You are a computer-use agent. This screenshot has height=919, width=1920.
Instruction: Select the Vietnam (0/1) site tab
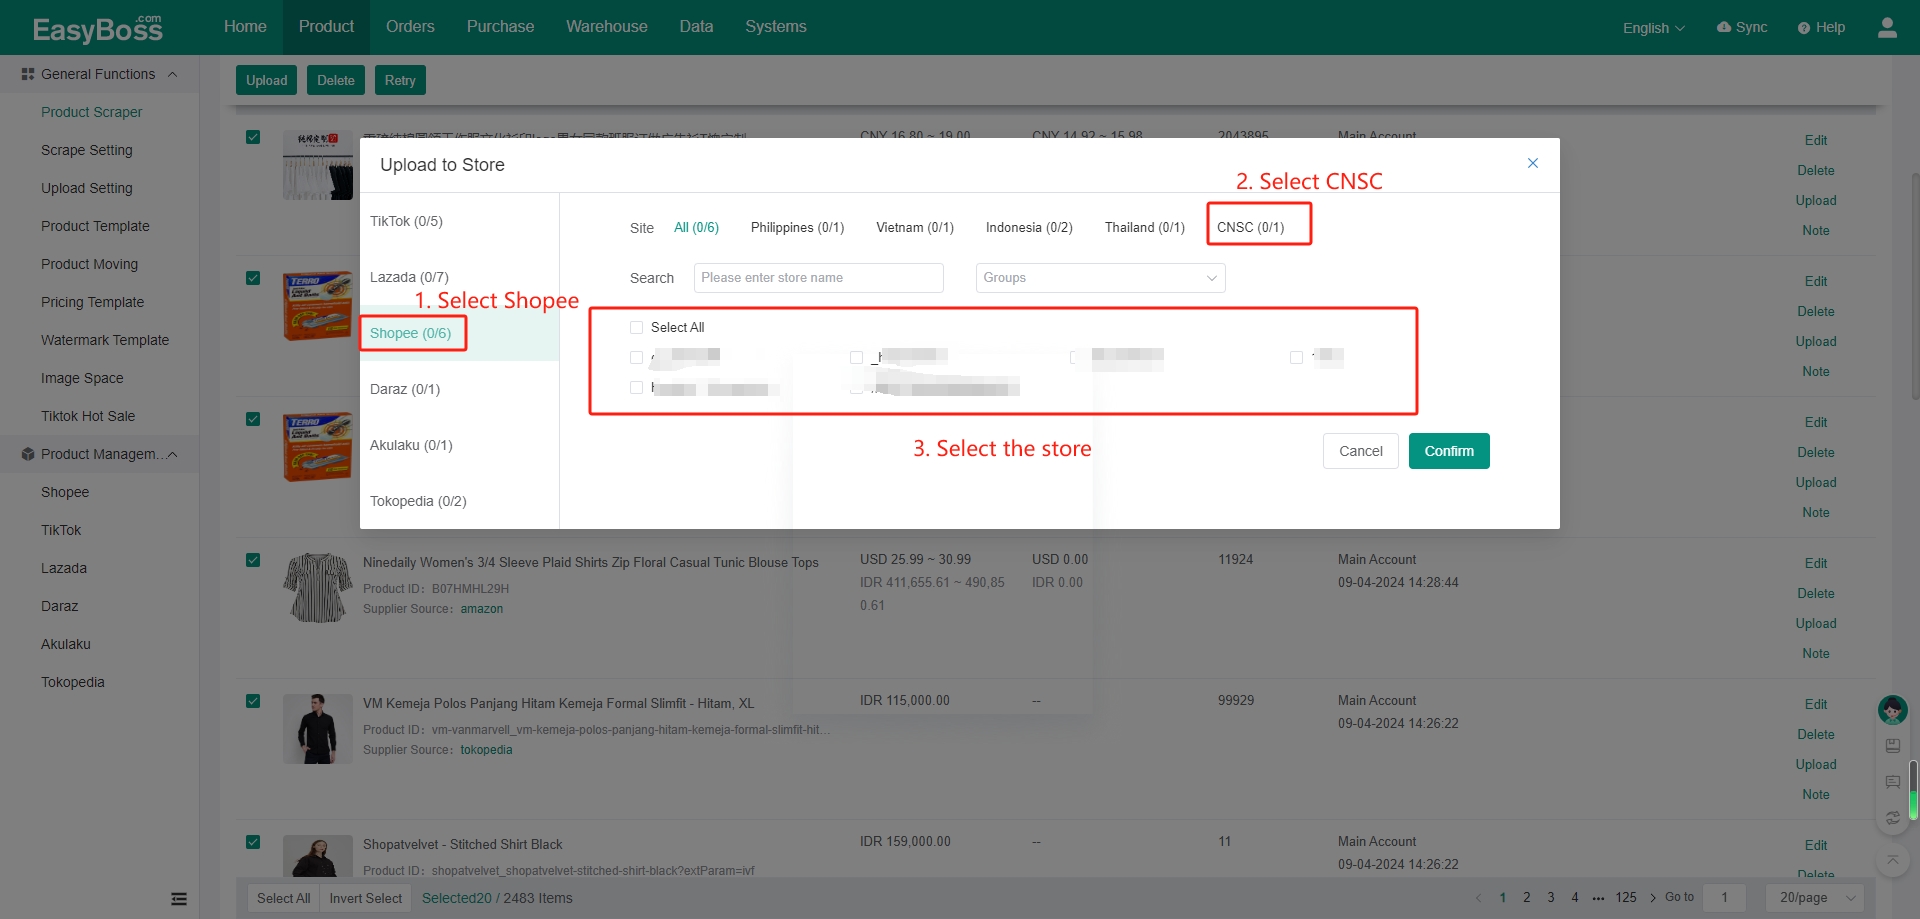pyautogui.click(x=915, y=227)
